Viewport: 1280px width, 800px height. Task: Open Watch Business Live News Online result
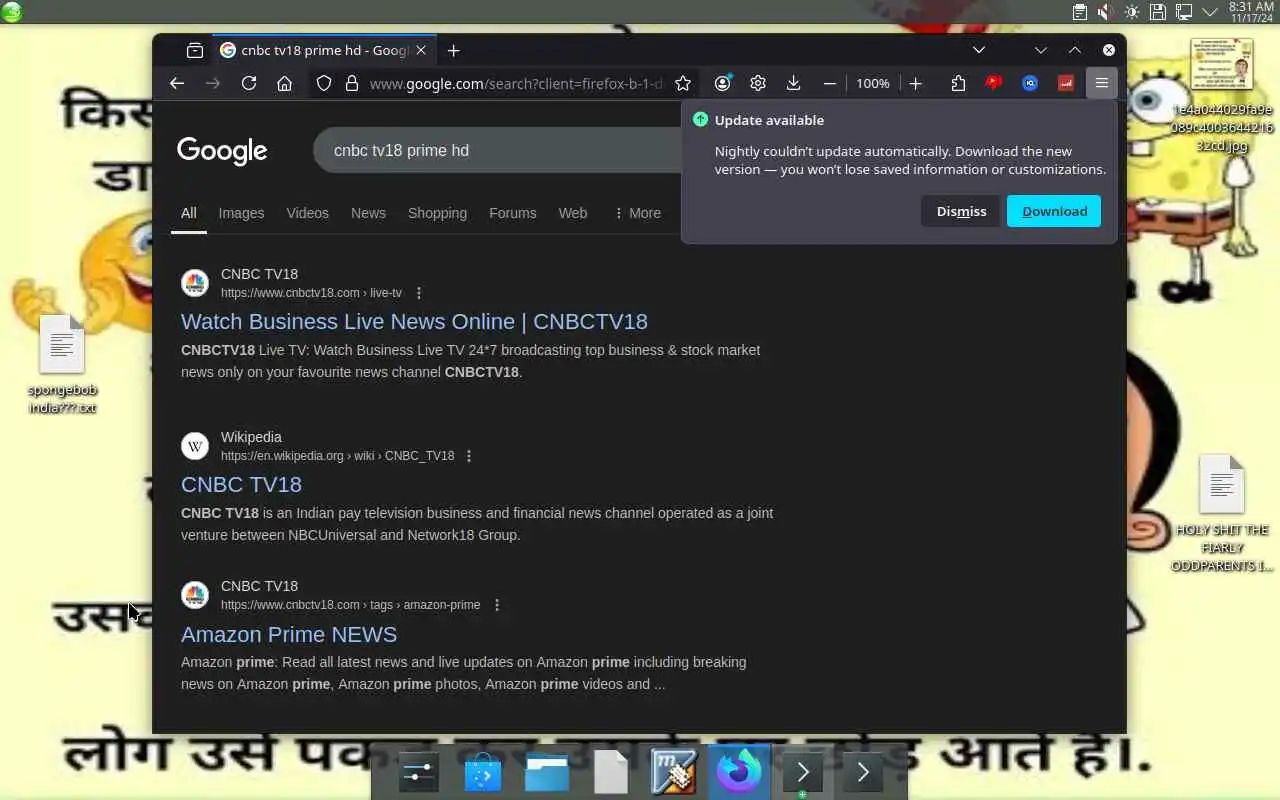(414, 321)
